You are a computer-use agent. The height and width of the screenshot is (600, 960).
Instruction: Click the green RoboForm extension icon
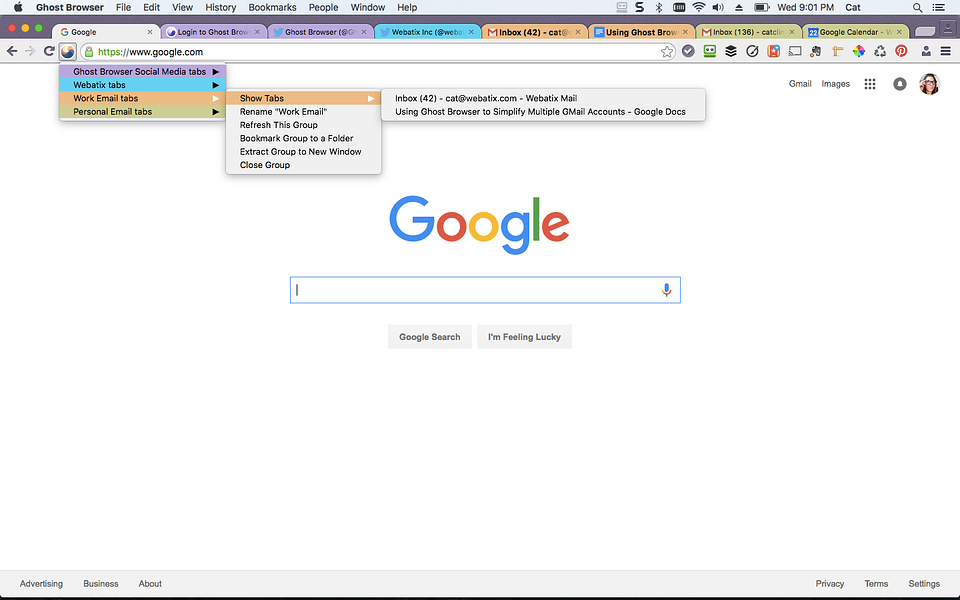[709, 50]
